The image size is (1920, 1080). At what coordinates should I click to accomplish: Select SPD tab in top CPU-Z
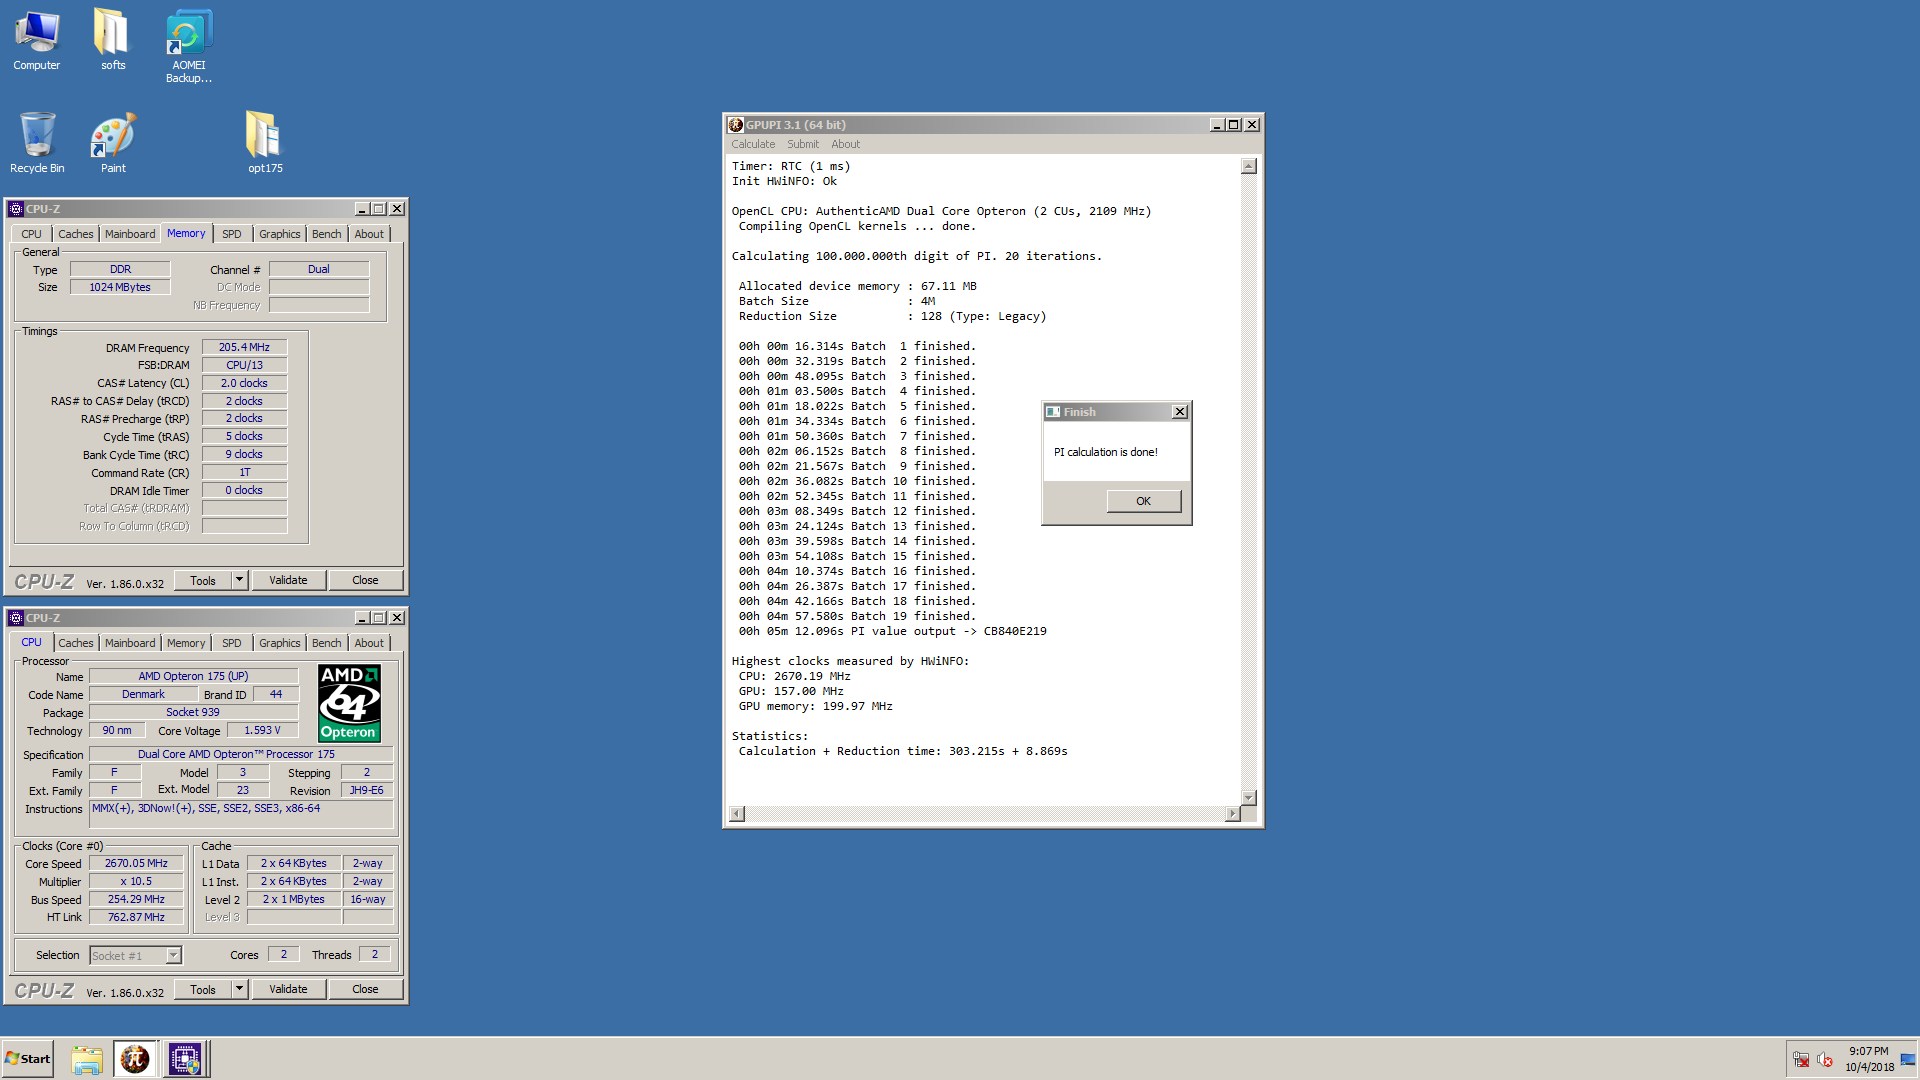pos(232,234)
